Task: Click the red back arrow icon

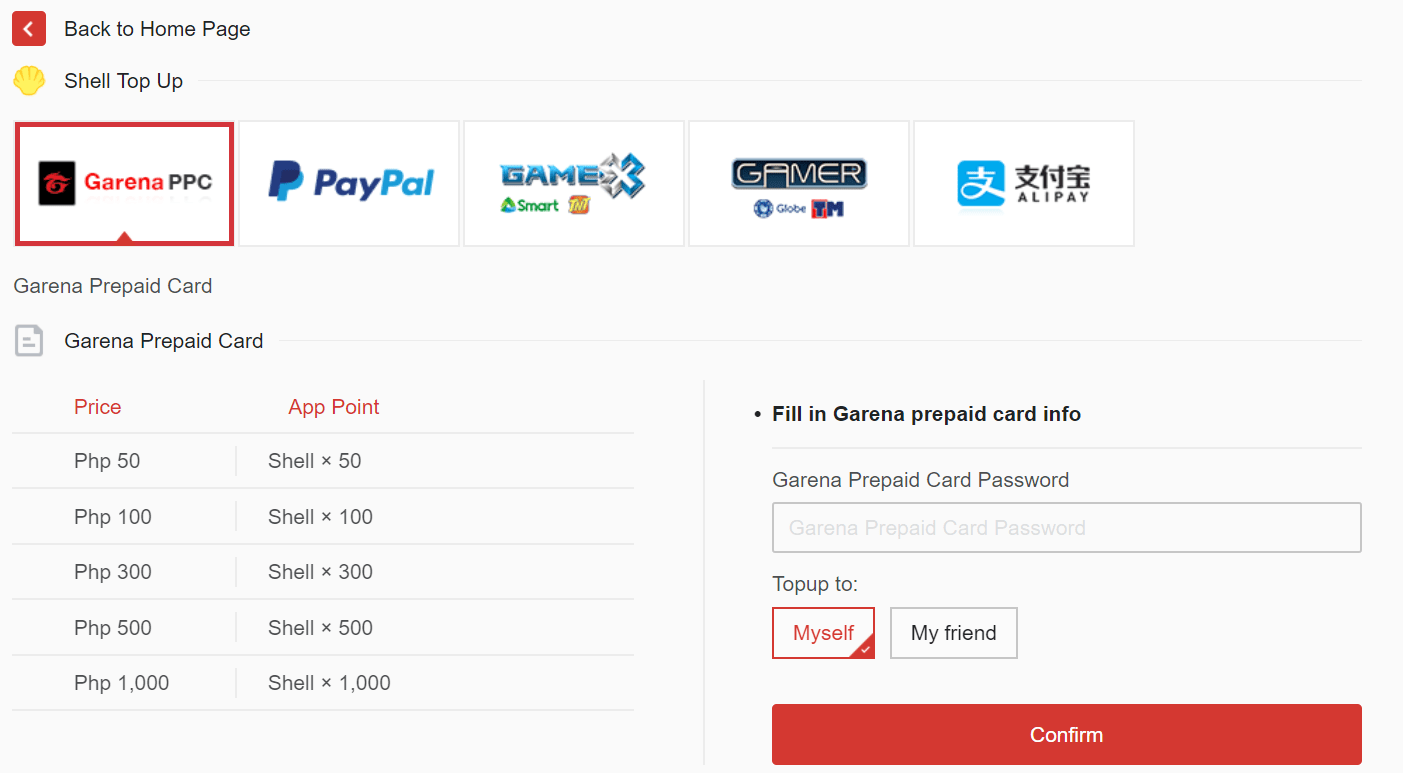Action: 28,28
